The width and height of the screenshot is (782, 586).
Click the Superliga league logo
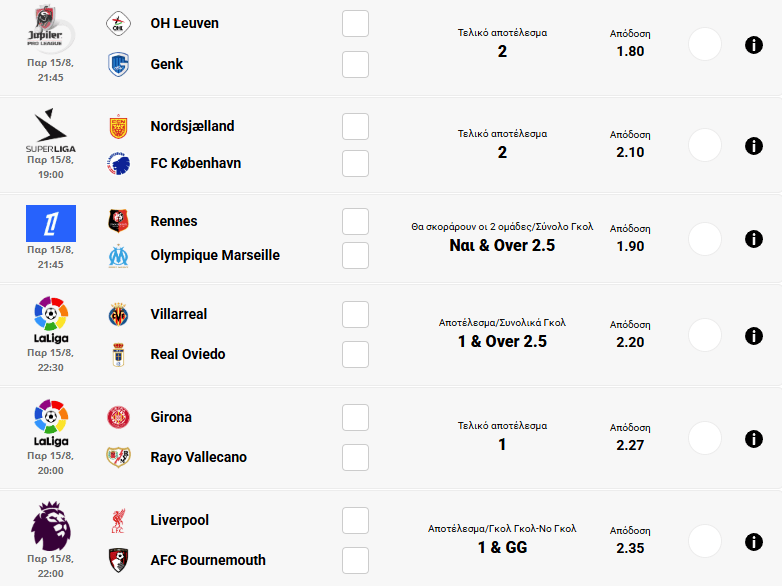(50, 131)
